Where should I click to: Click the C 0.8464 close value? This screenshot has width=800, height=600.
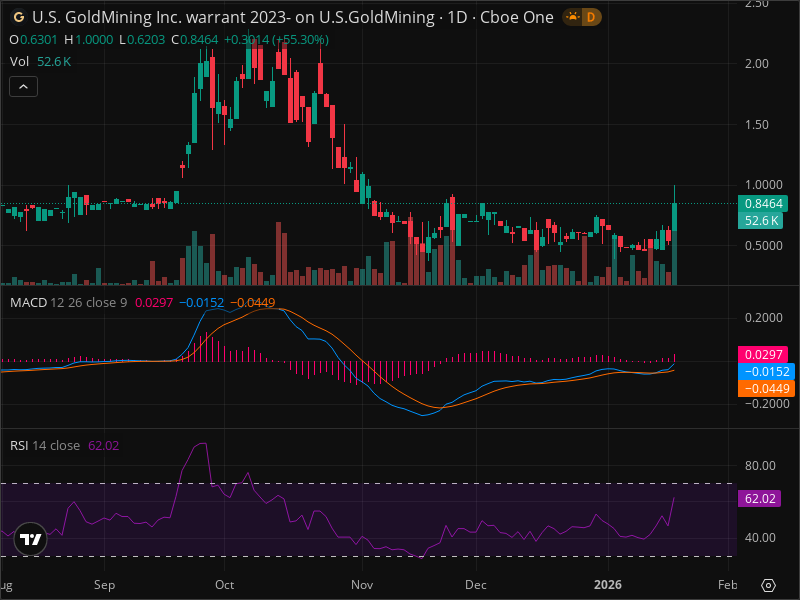click(x=194, y=40)
